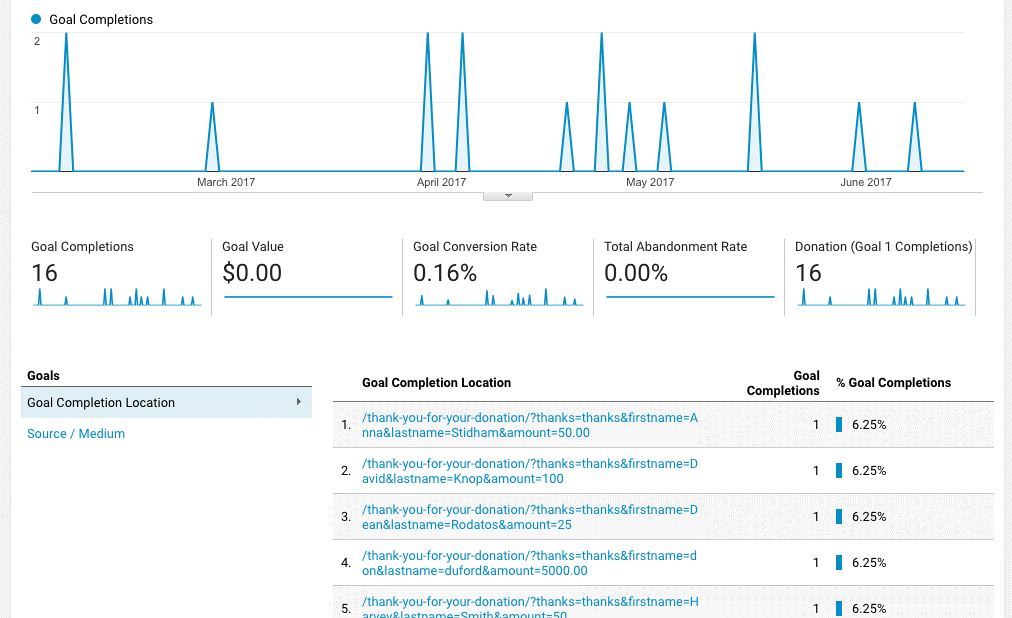Click the blue percentage bar in row 4
The height and width of the screenshot is (618, 1012).
[x=840, y=563]
